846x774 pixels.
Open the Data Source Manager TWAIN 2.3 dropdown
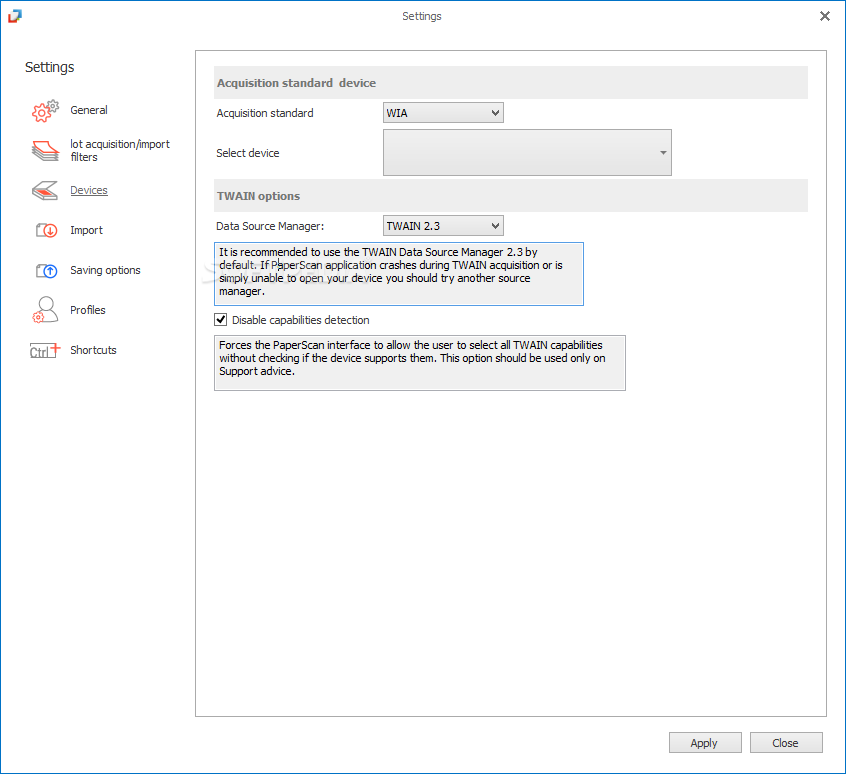pyautogui.click(x=443, y=225)
